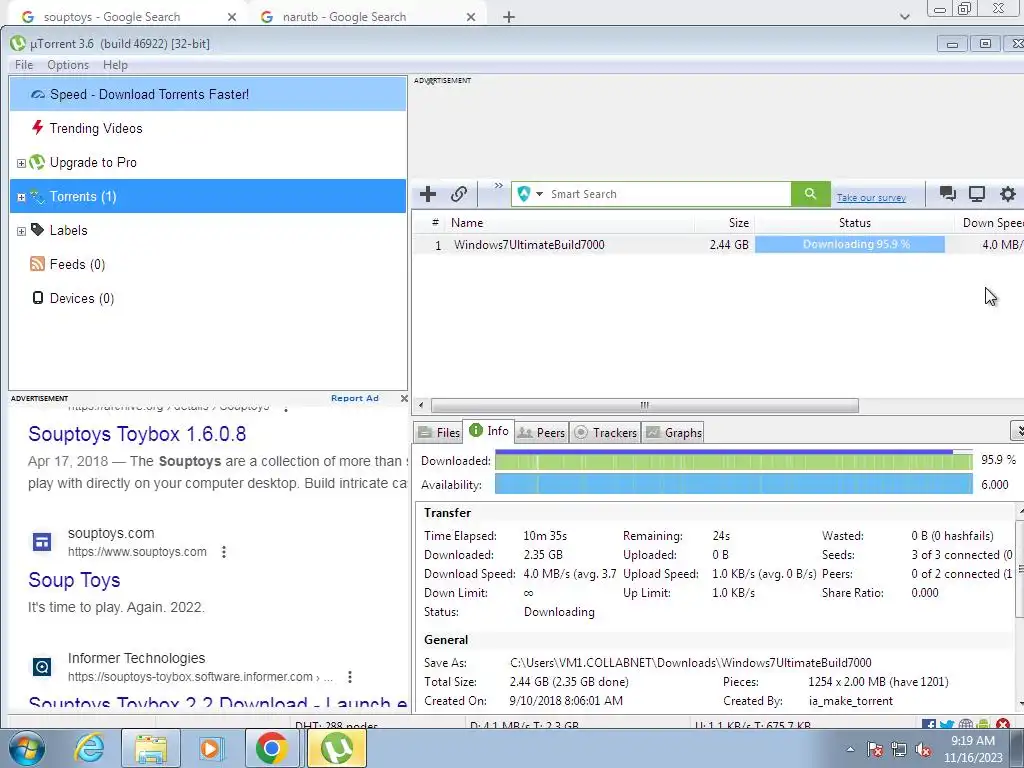Click the Downloaded pieces bar
Screen dimensions: 1024x768
733,461
